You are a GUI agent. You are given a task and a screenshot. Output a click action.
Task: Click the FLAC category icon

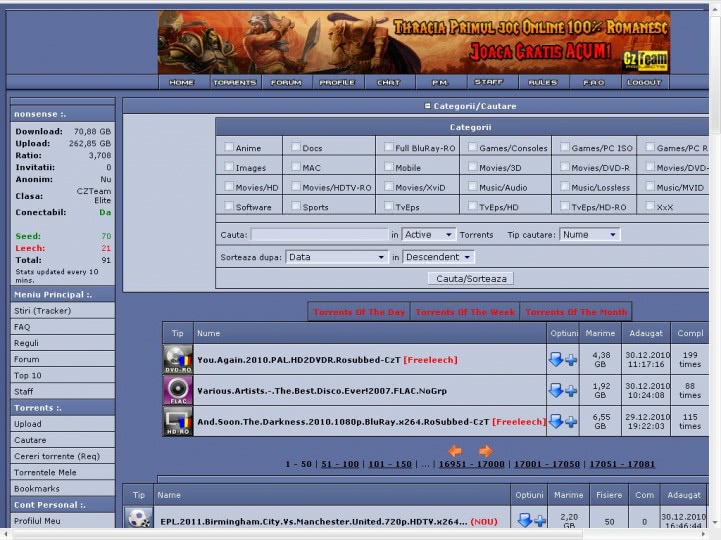[178, 390]
